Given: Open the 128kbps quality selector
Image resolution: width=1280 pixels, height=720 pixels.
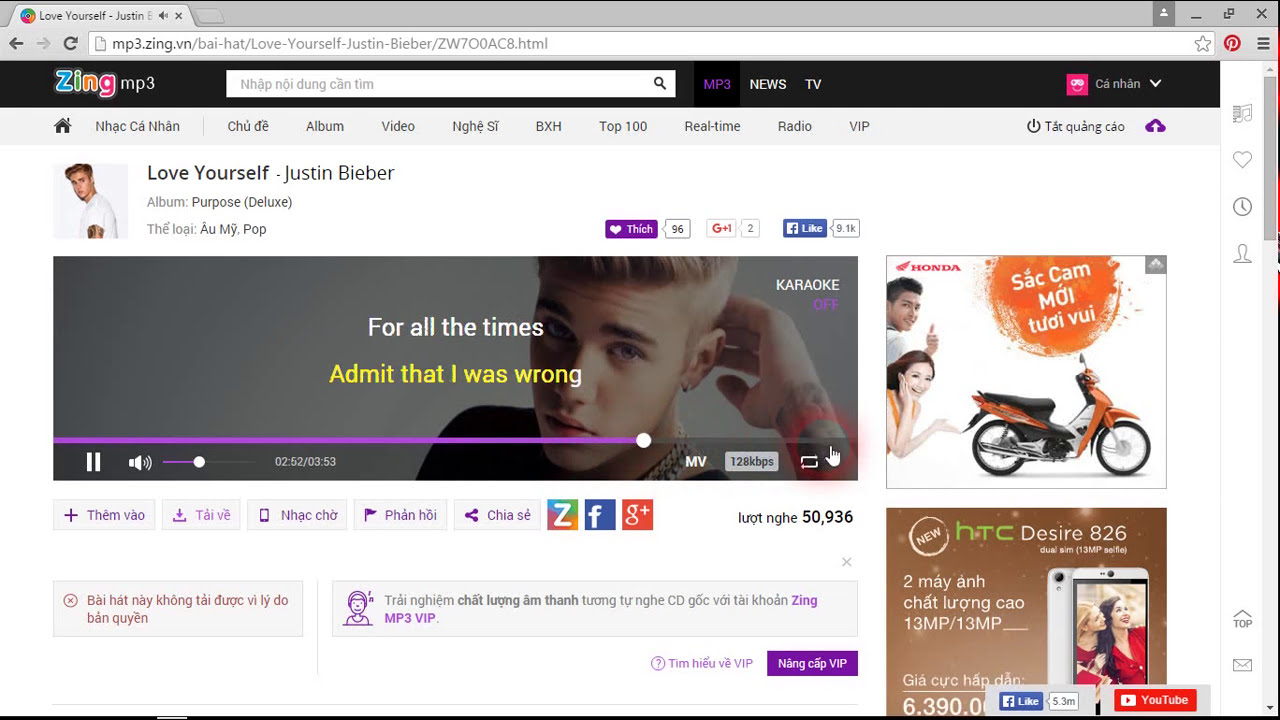Looking at the screenshot, I should pyautogui.click(x=751, y=462).
